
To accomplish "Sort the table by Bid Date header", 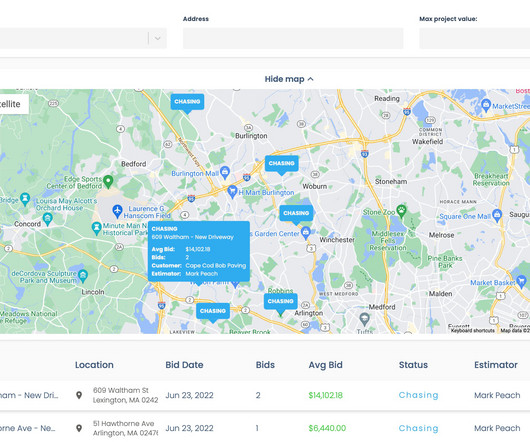I will [x=184, y=365].
